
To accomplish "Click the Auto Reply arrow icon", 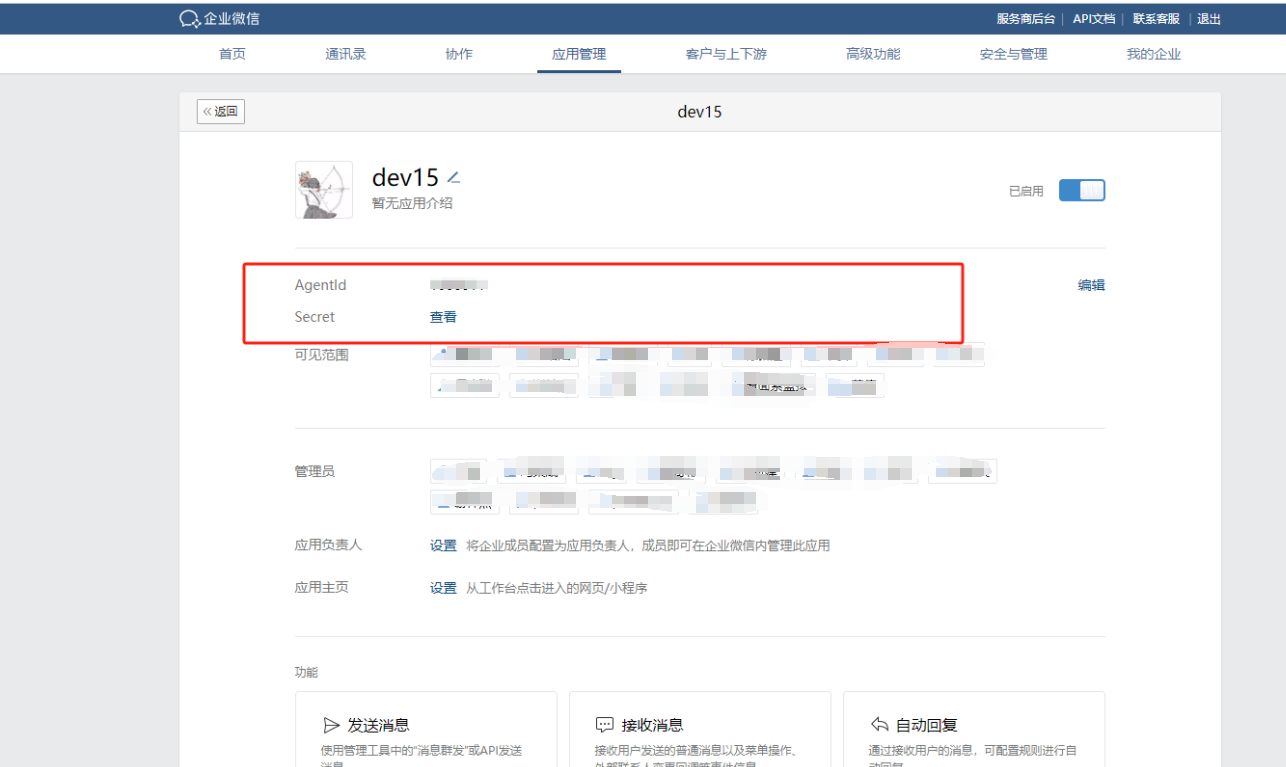I will click(880, 725).
